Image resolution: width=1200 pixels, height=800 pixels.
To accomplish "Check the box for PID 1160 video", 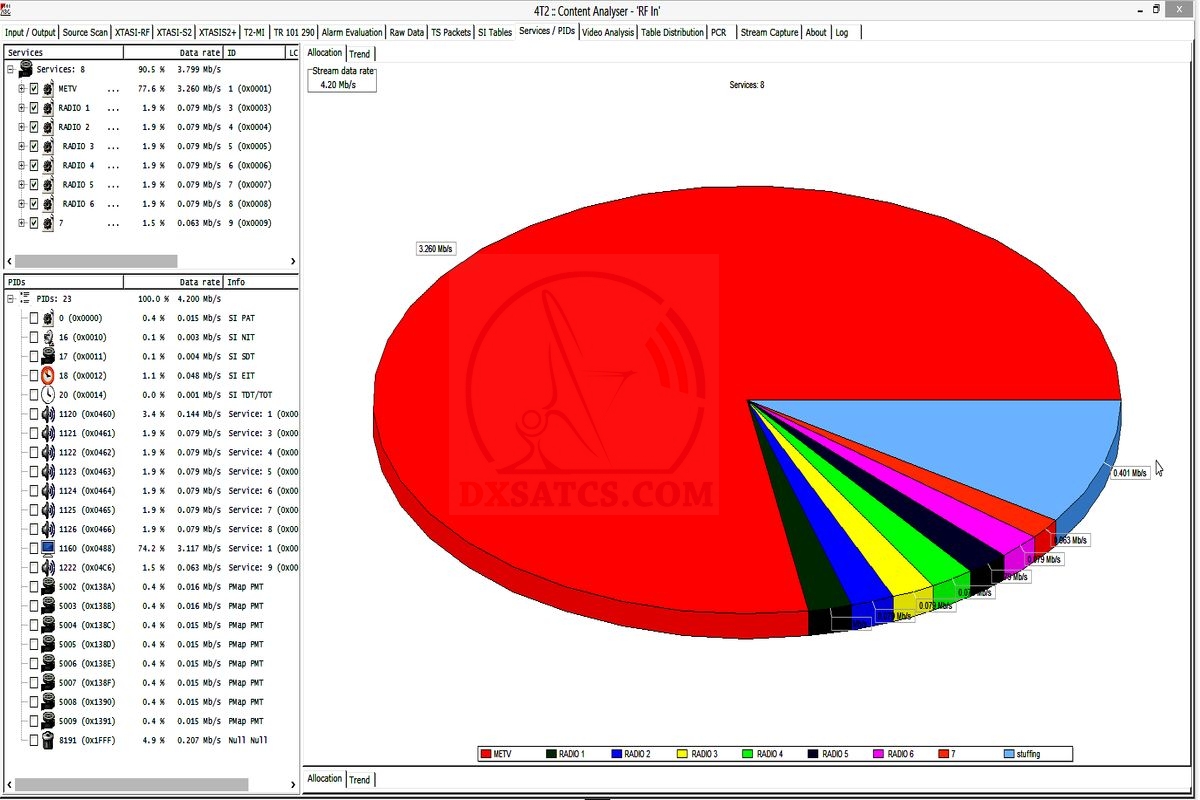I will pos(34,548).
